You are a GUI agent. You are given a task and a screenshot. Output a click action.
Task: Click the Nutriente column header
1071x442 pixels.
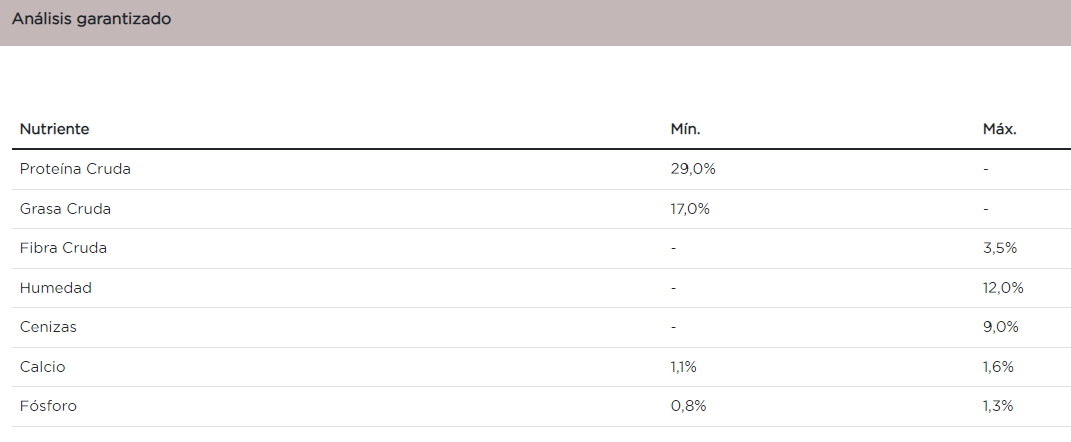coord(54,130)
